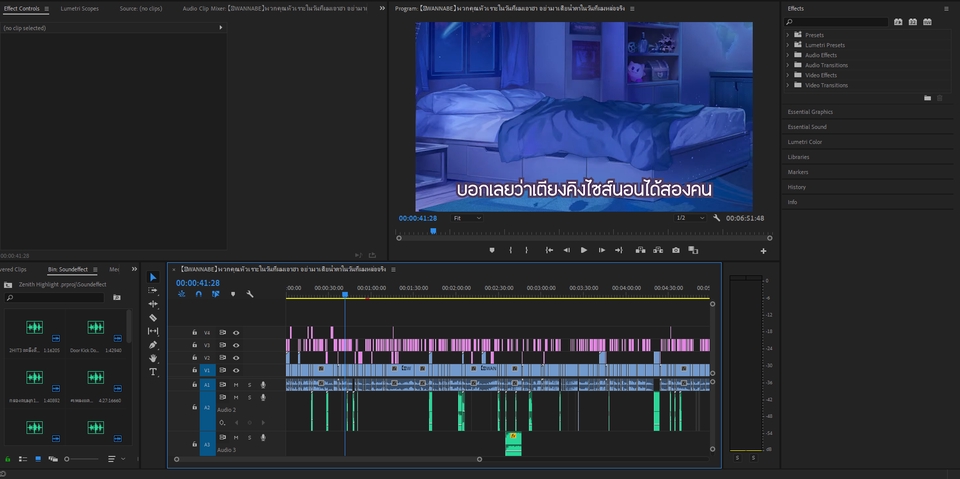Open the Essential Sound panel
Screen dimensions: 960x479
(807, 127)
